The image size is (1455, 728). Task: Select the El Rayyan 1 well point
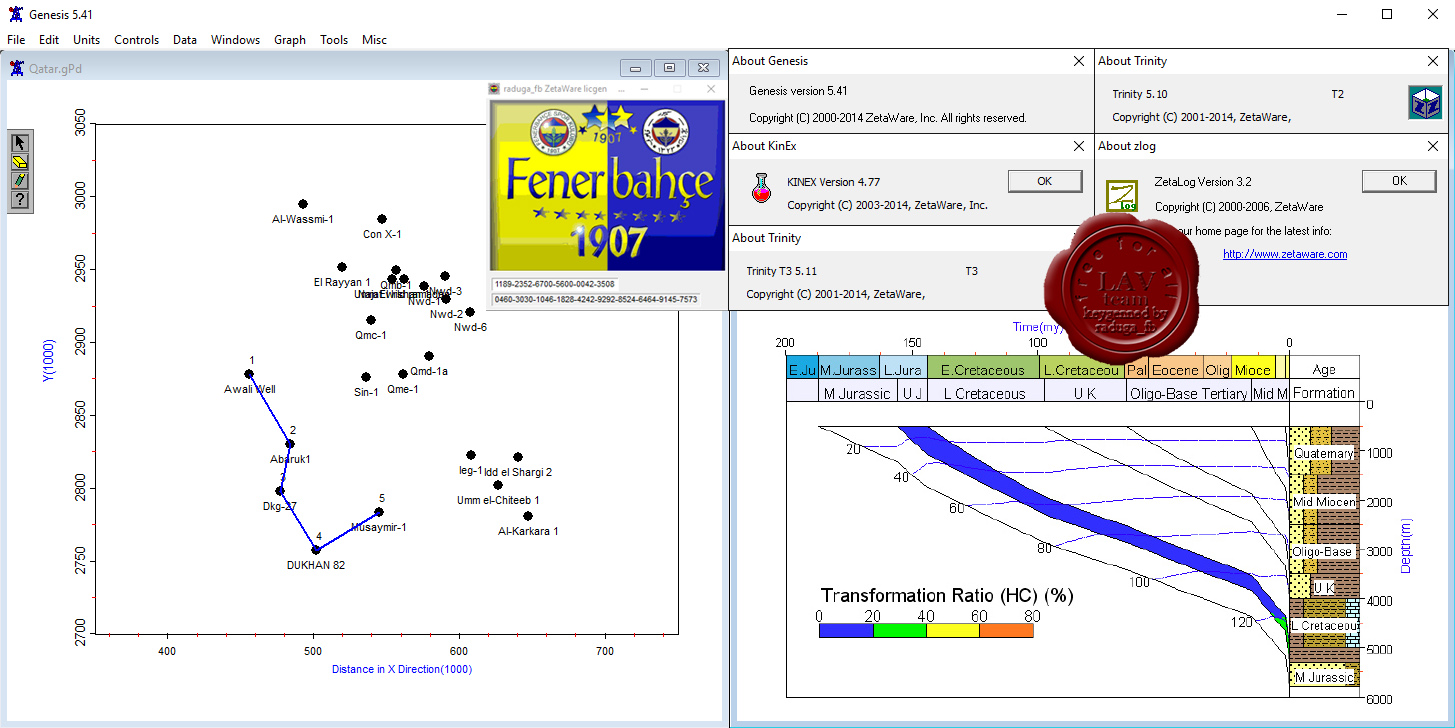pos(342,267)
